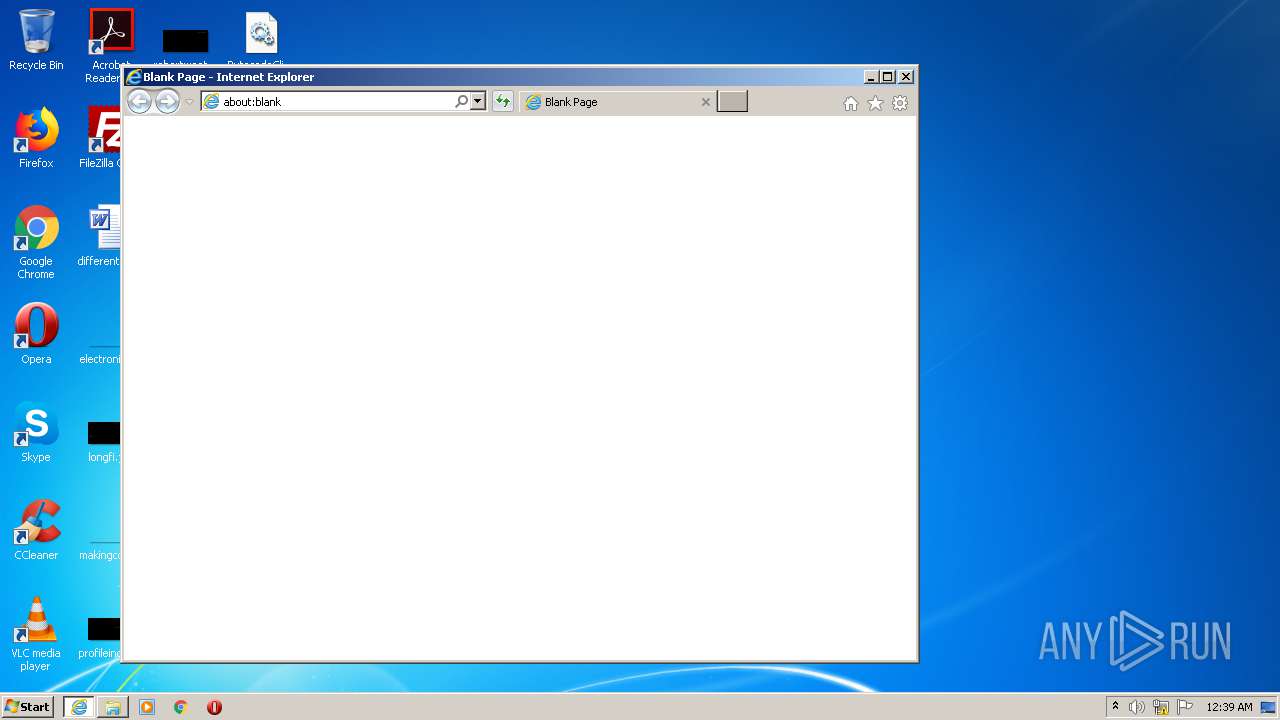Launch CCleaner desktop shortcut
The height and width of the screenshot is (720, 1280).
[x=36, y=530]
